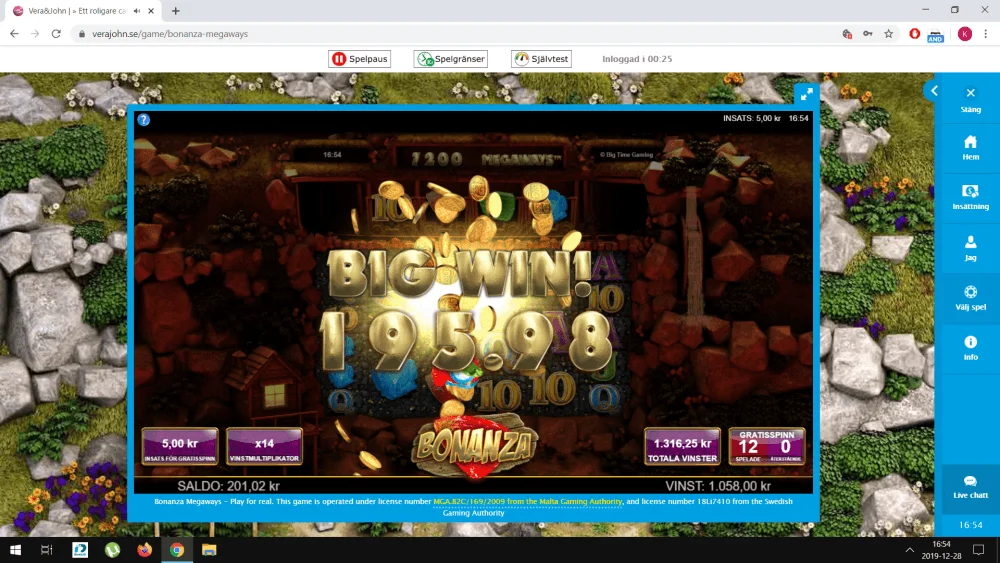Viewport: 1000px width, 563px height.
Task: Bookmark this page with the star
Action: [888, 34]
